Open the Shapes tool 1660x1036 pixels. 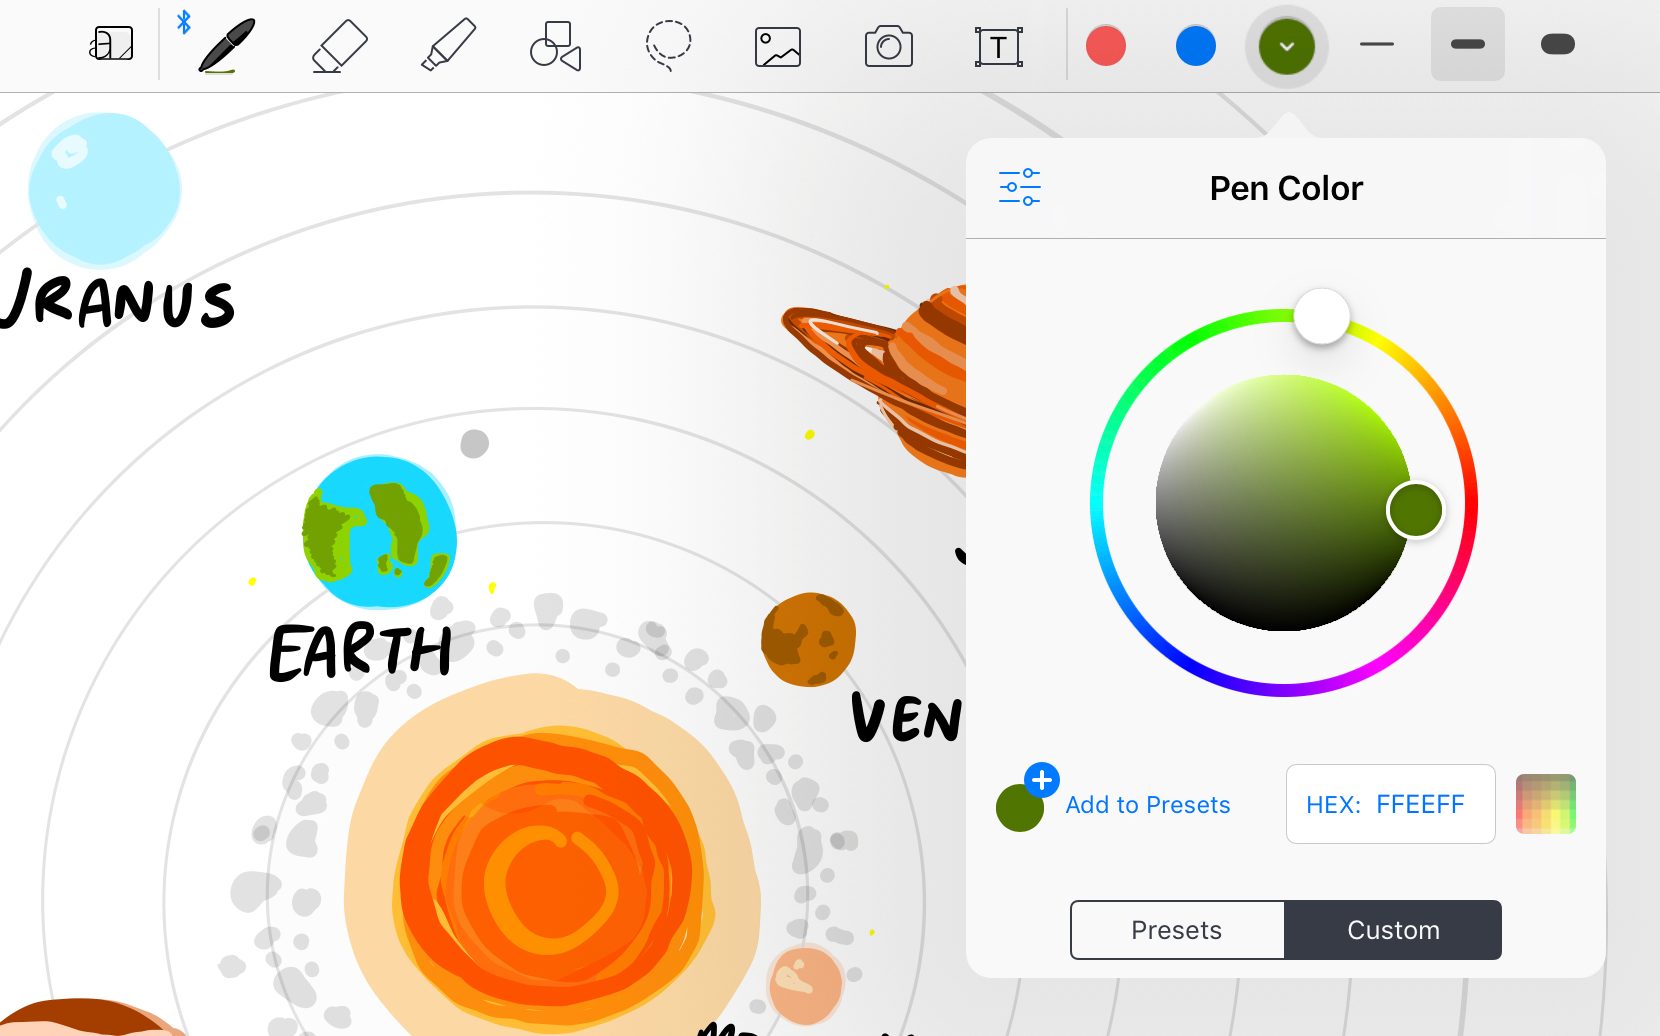[556, 46]
